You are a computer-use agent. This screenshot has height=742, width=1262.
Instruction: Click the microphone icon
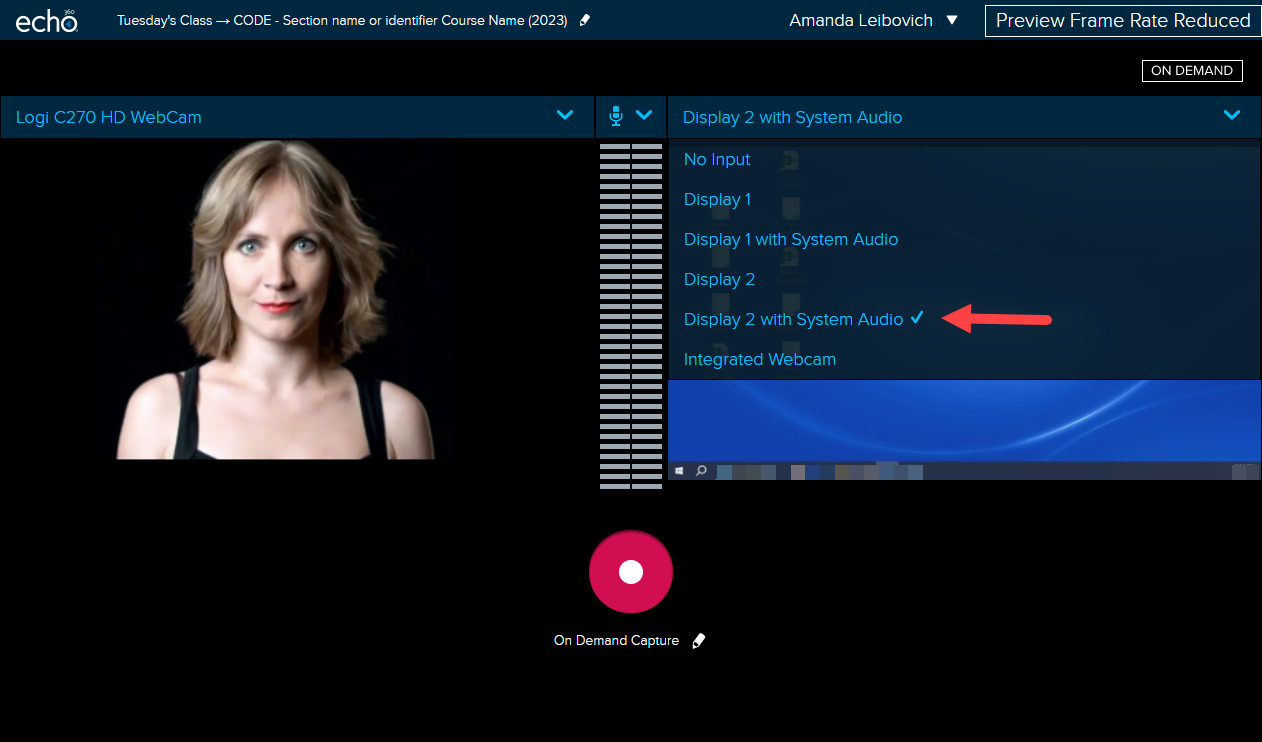tap(616, 117)
